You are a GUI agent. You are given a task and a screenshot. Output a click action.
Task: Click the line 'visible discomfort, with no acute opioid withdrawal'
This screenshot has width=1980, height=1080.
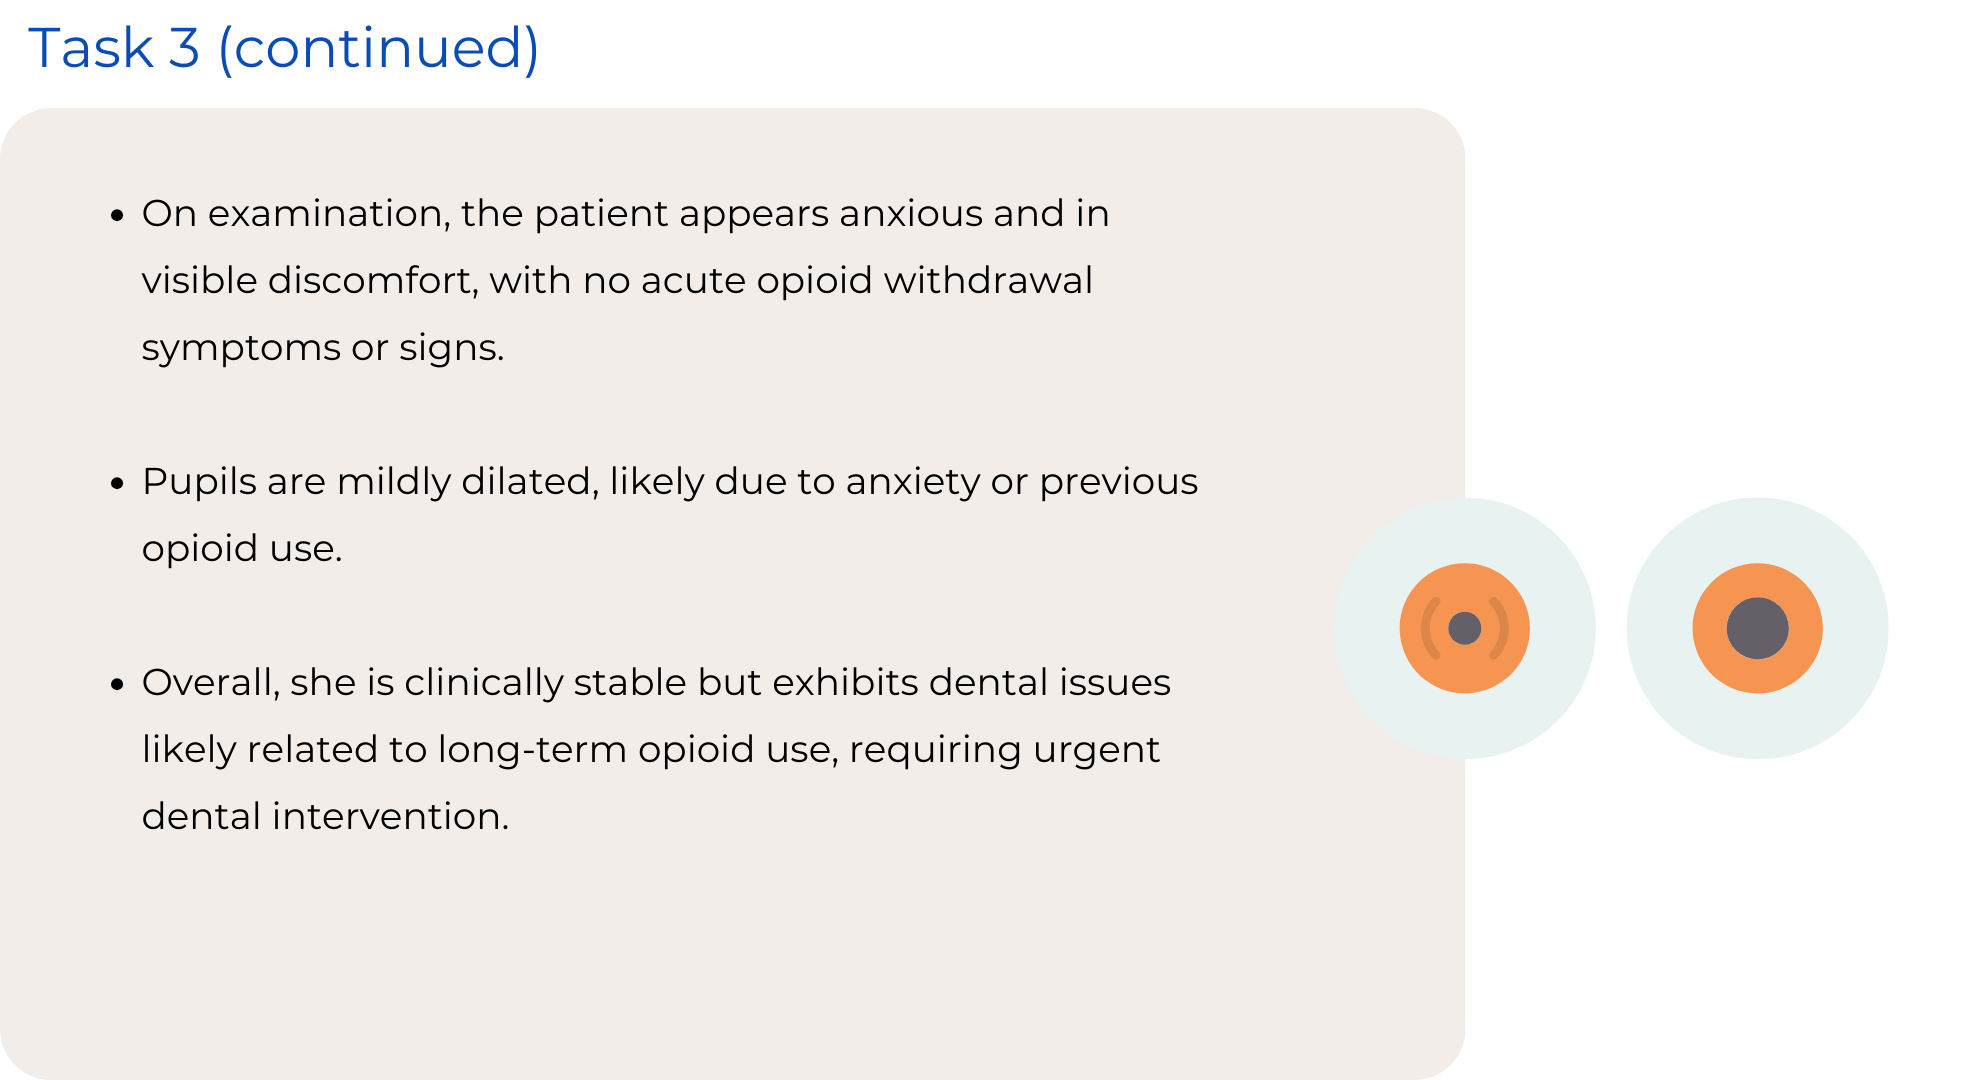click(x=617, y=280)
